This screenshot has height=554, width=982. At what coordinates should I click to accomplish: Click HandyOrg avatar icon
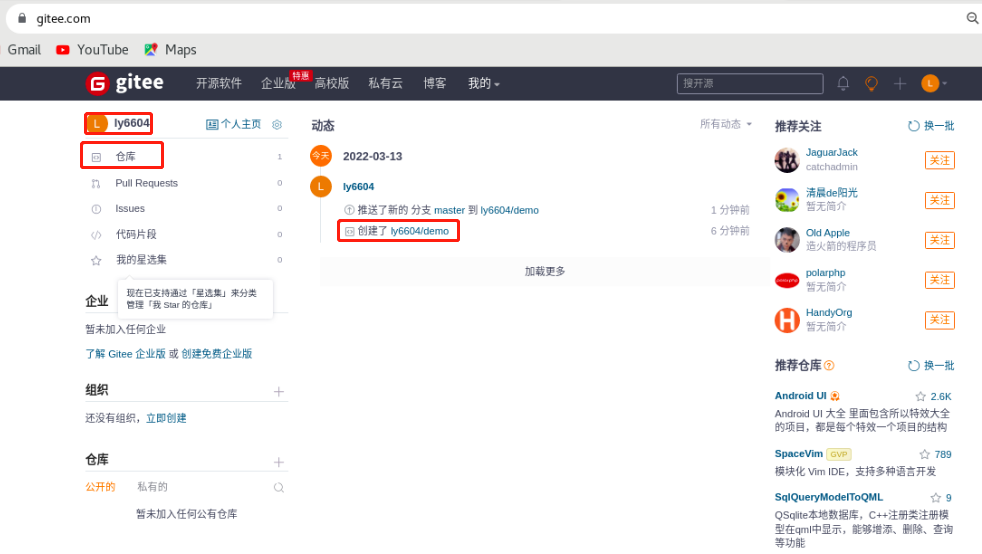click(x=787, y=321)
